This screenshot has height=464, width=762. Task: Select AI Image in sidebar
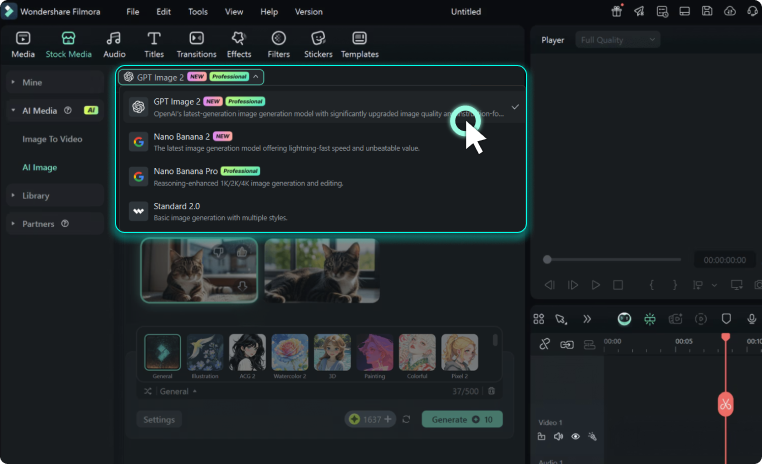pos(39,167)
